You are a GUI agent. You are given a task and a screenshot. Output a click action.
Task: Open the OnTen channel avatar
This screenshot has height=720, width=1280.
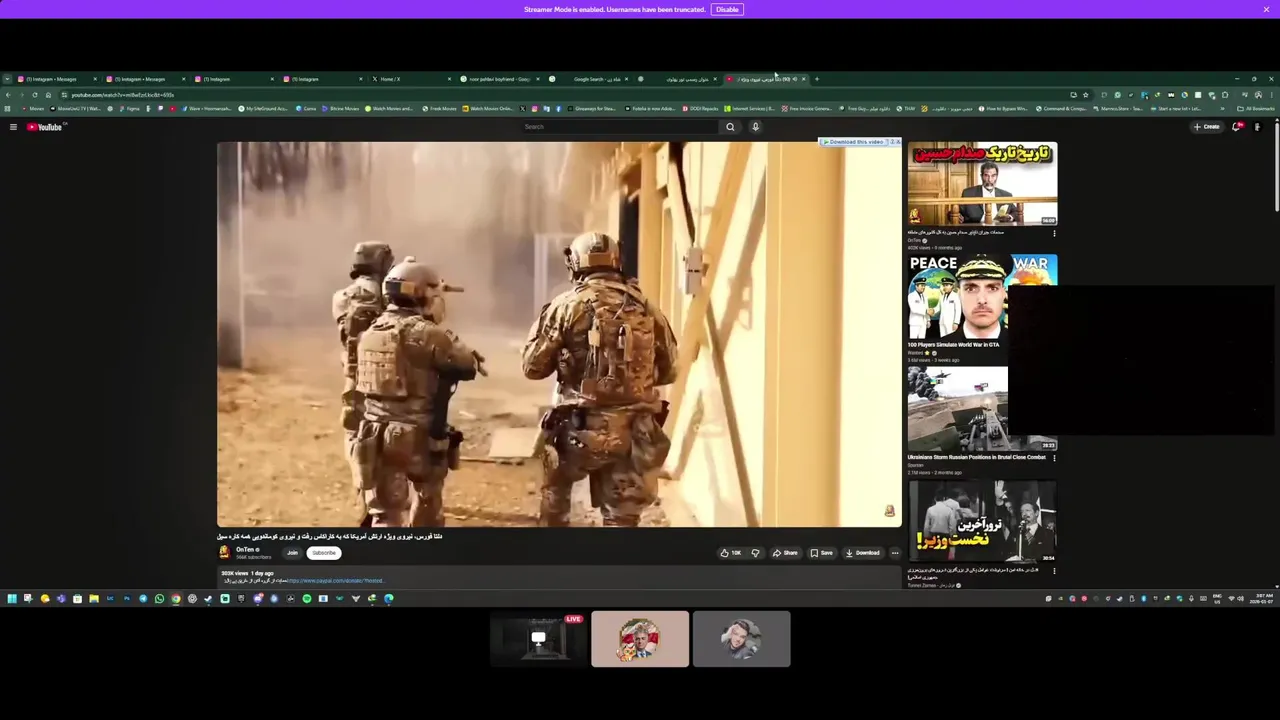[x=224, y=552]
